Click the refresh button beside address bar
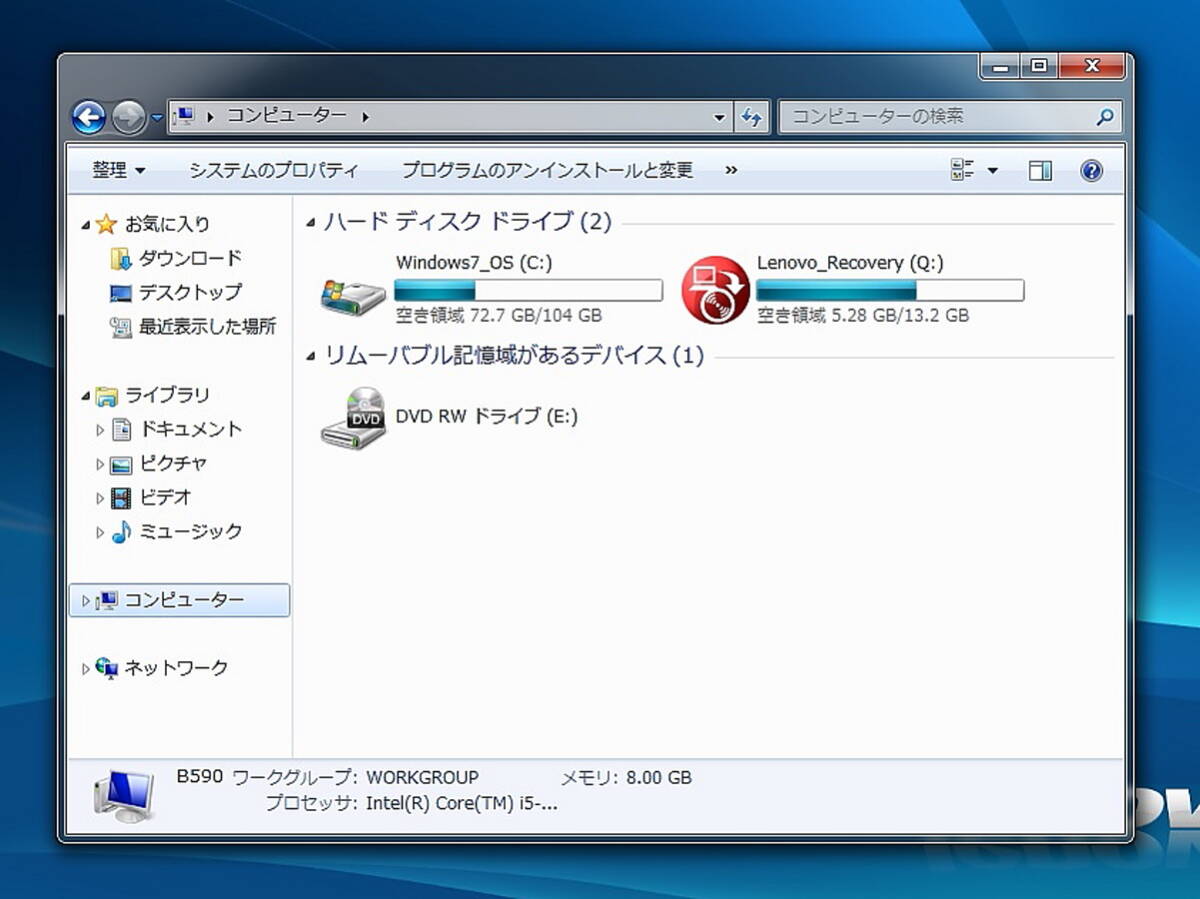The image size is (1200, 899). [x=752, y=117]
